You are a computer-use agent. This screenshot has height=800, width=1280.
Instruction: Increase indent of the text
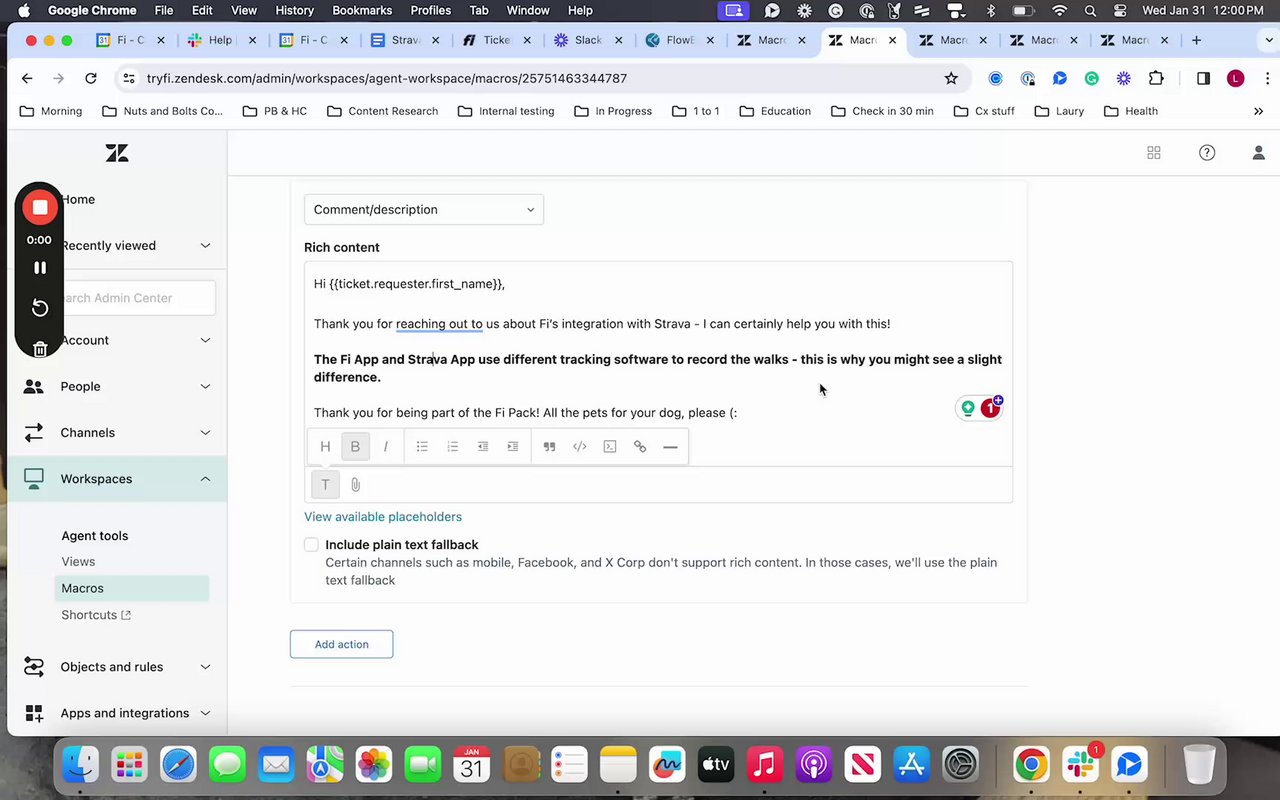click(512, 447)
